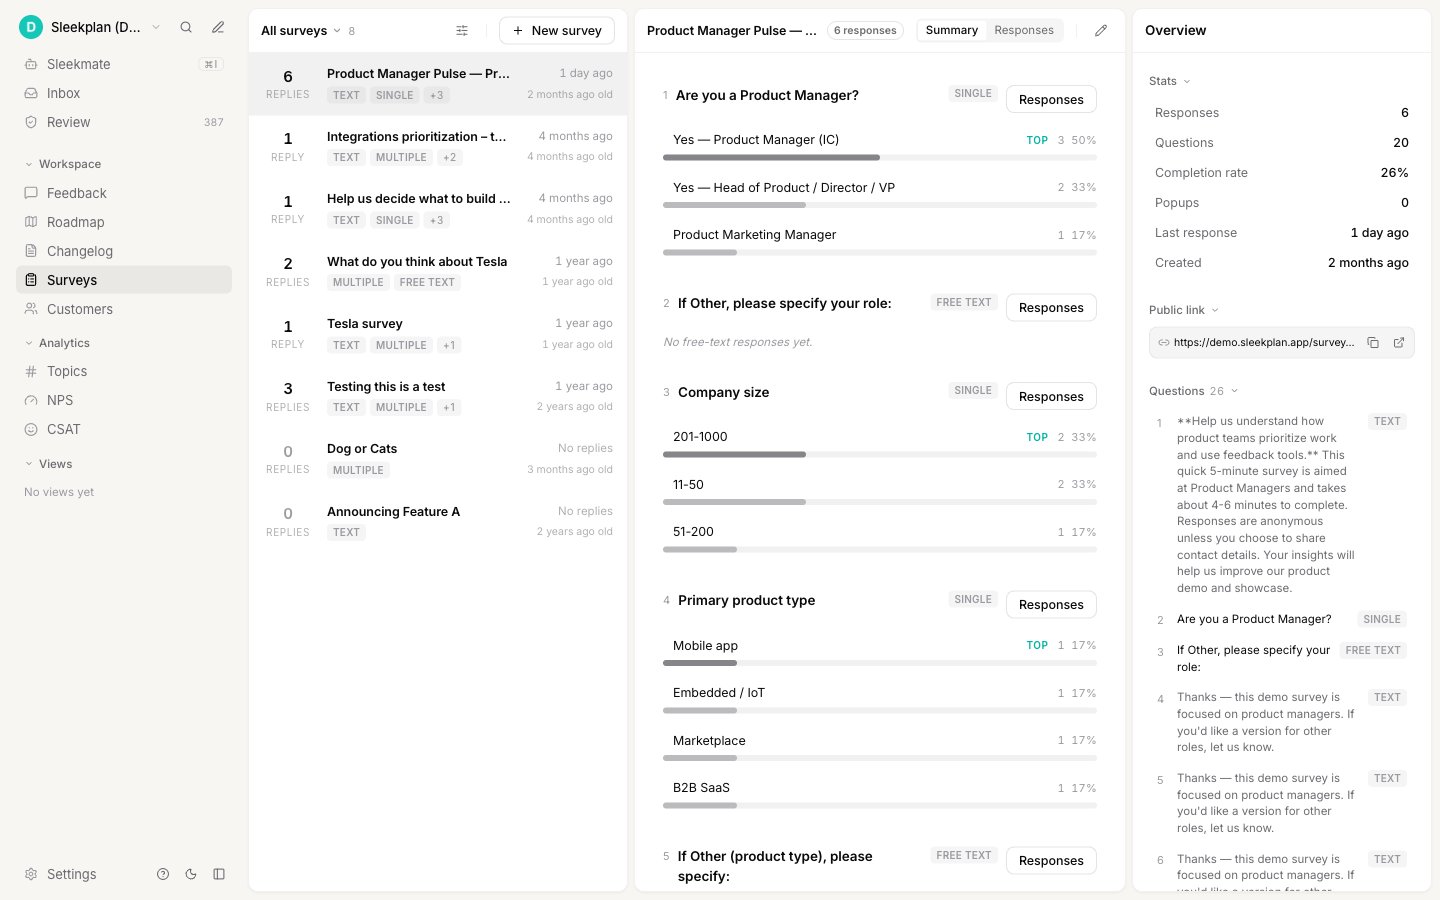Screen dimensions: 1440x900
Task: Open the Sleekplan workspace switcher dropdown
Action: point(91,28)
